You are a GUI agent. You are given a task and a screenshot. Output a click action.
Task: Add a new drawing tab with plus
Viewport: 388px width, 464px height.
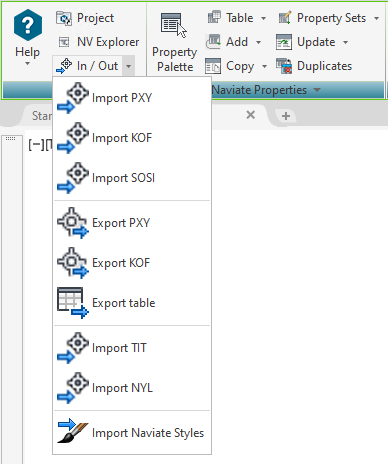(286, 116)
